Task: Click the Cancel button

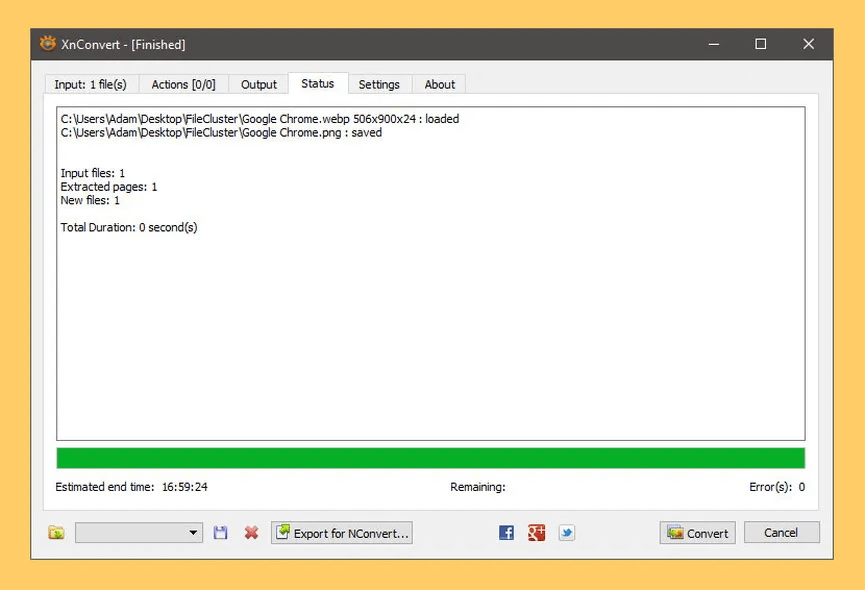Action: click(781, 532)
